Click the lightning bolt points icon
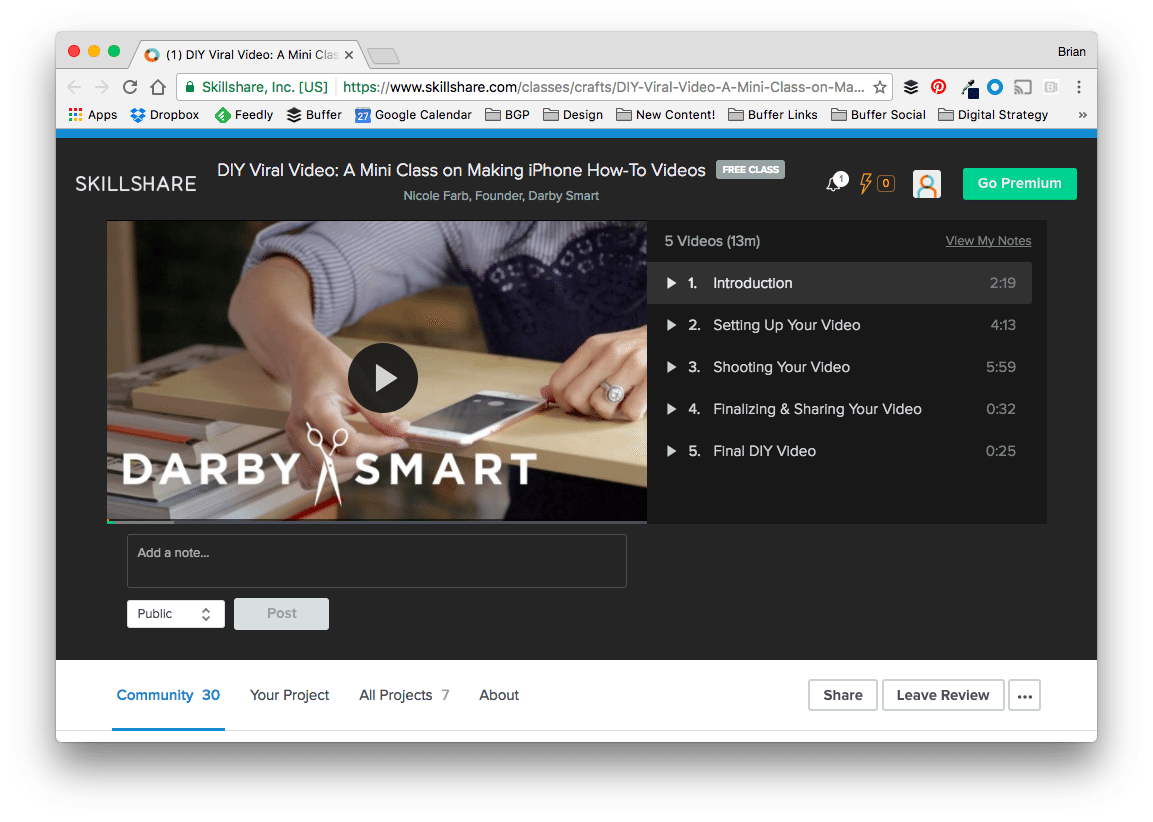This screenshot has width=1153, height=822. click(865, 183)
